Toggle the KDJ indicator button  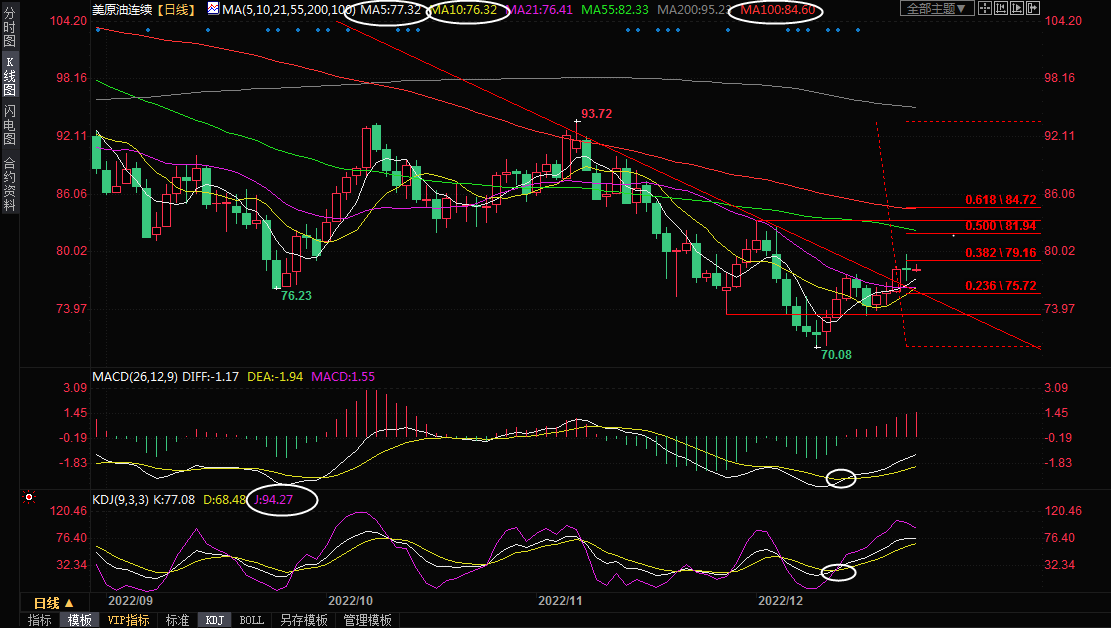coord(214,620)
